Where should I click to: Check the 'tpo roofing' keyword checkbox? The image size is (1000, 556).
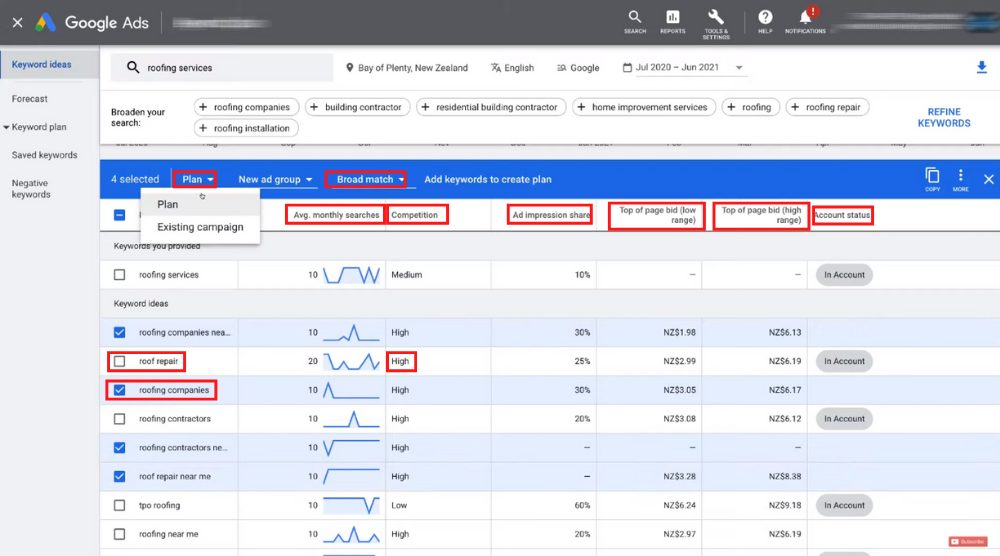point(119,505)
